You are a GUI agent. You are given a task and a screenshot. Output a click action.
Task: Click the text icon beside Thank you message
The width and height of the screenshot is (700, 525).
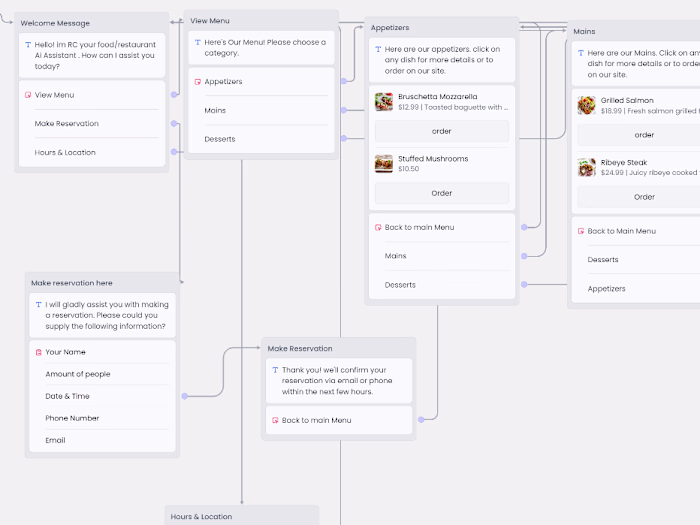275,370
